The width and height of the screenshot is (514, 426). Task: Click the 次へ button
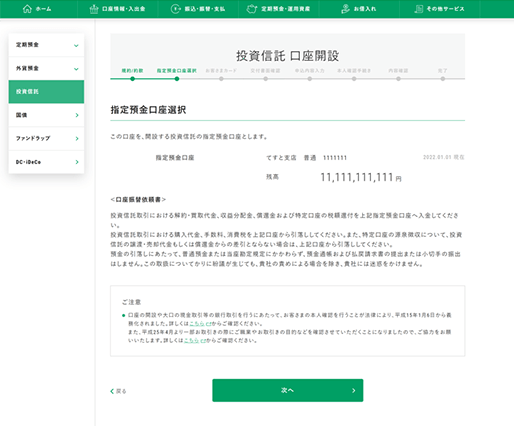[288, 390]
